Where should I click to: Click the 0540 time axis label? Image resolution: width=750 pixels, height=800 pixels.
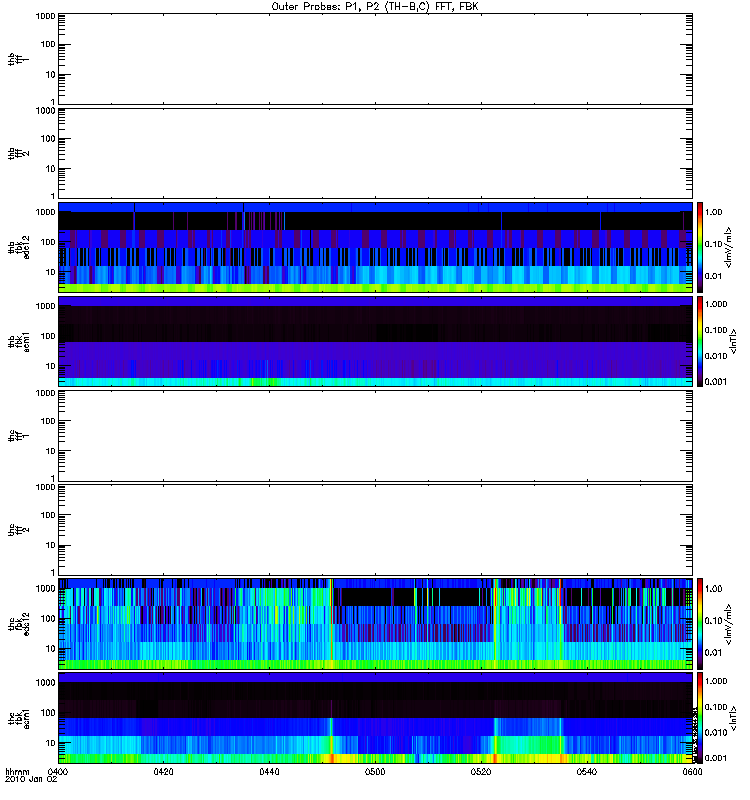coord(587,771)
